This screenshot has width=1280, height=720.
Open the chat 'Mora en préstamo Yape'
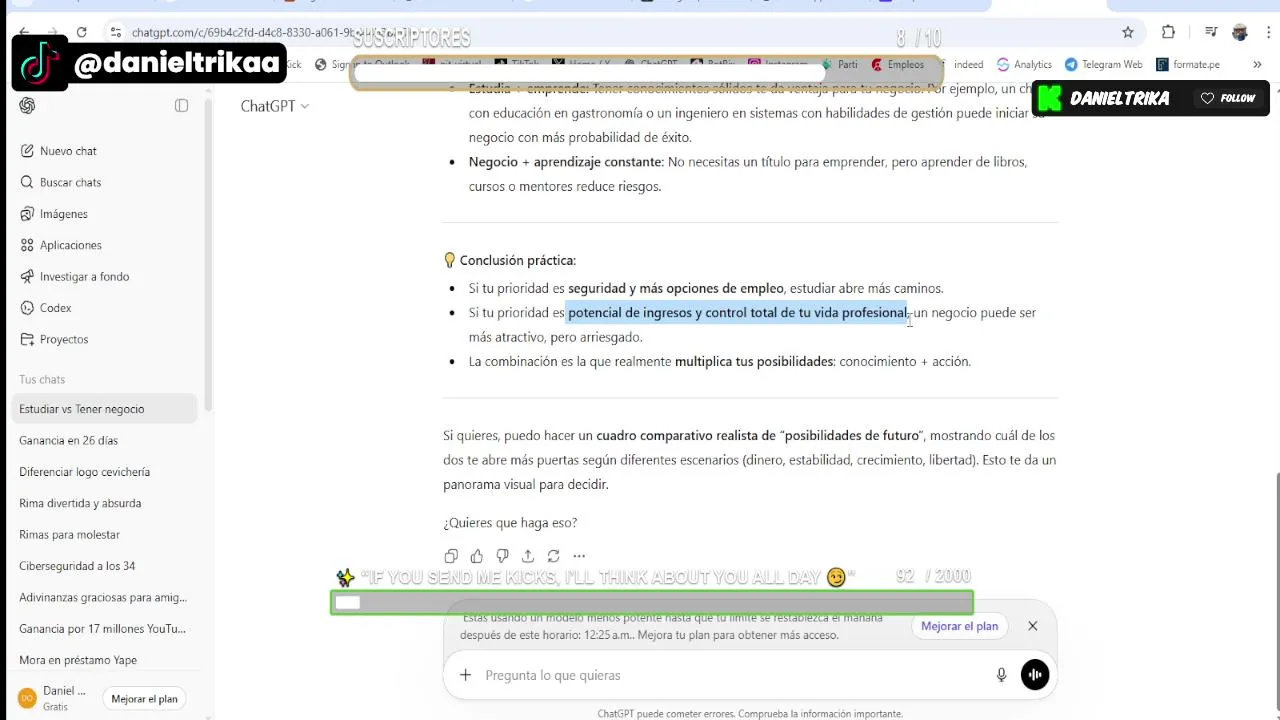(105, 660)
